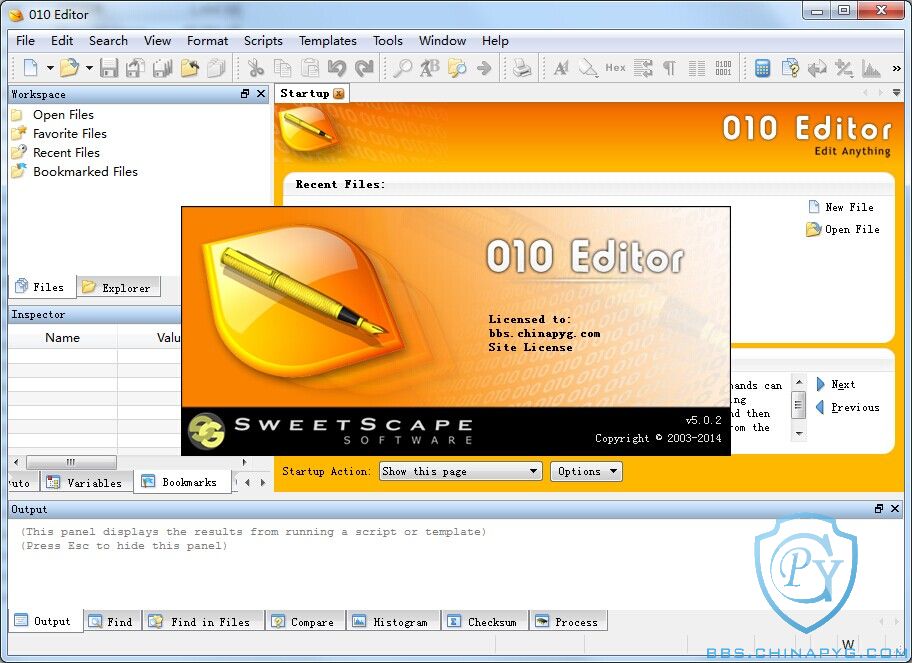Click the Save floppy disk icon
This screenshot has width=912, height=663.
point(109,68)
